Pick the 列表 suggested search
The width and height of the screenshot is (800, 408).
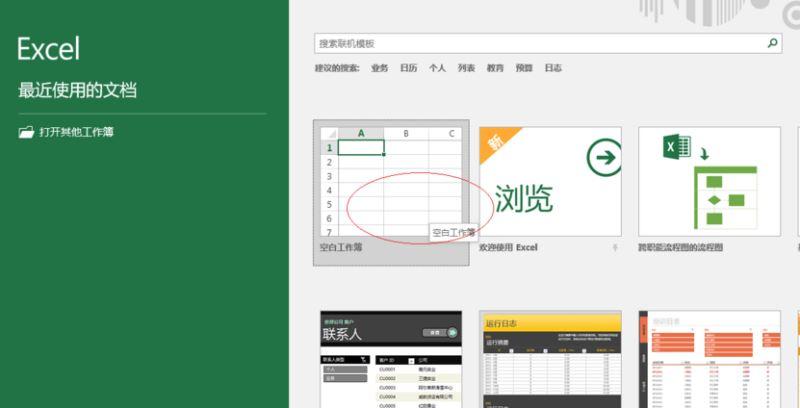466,68
